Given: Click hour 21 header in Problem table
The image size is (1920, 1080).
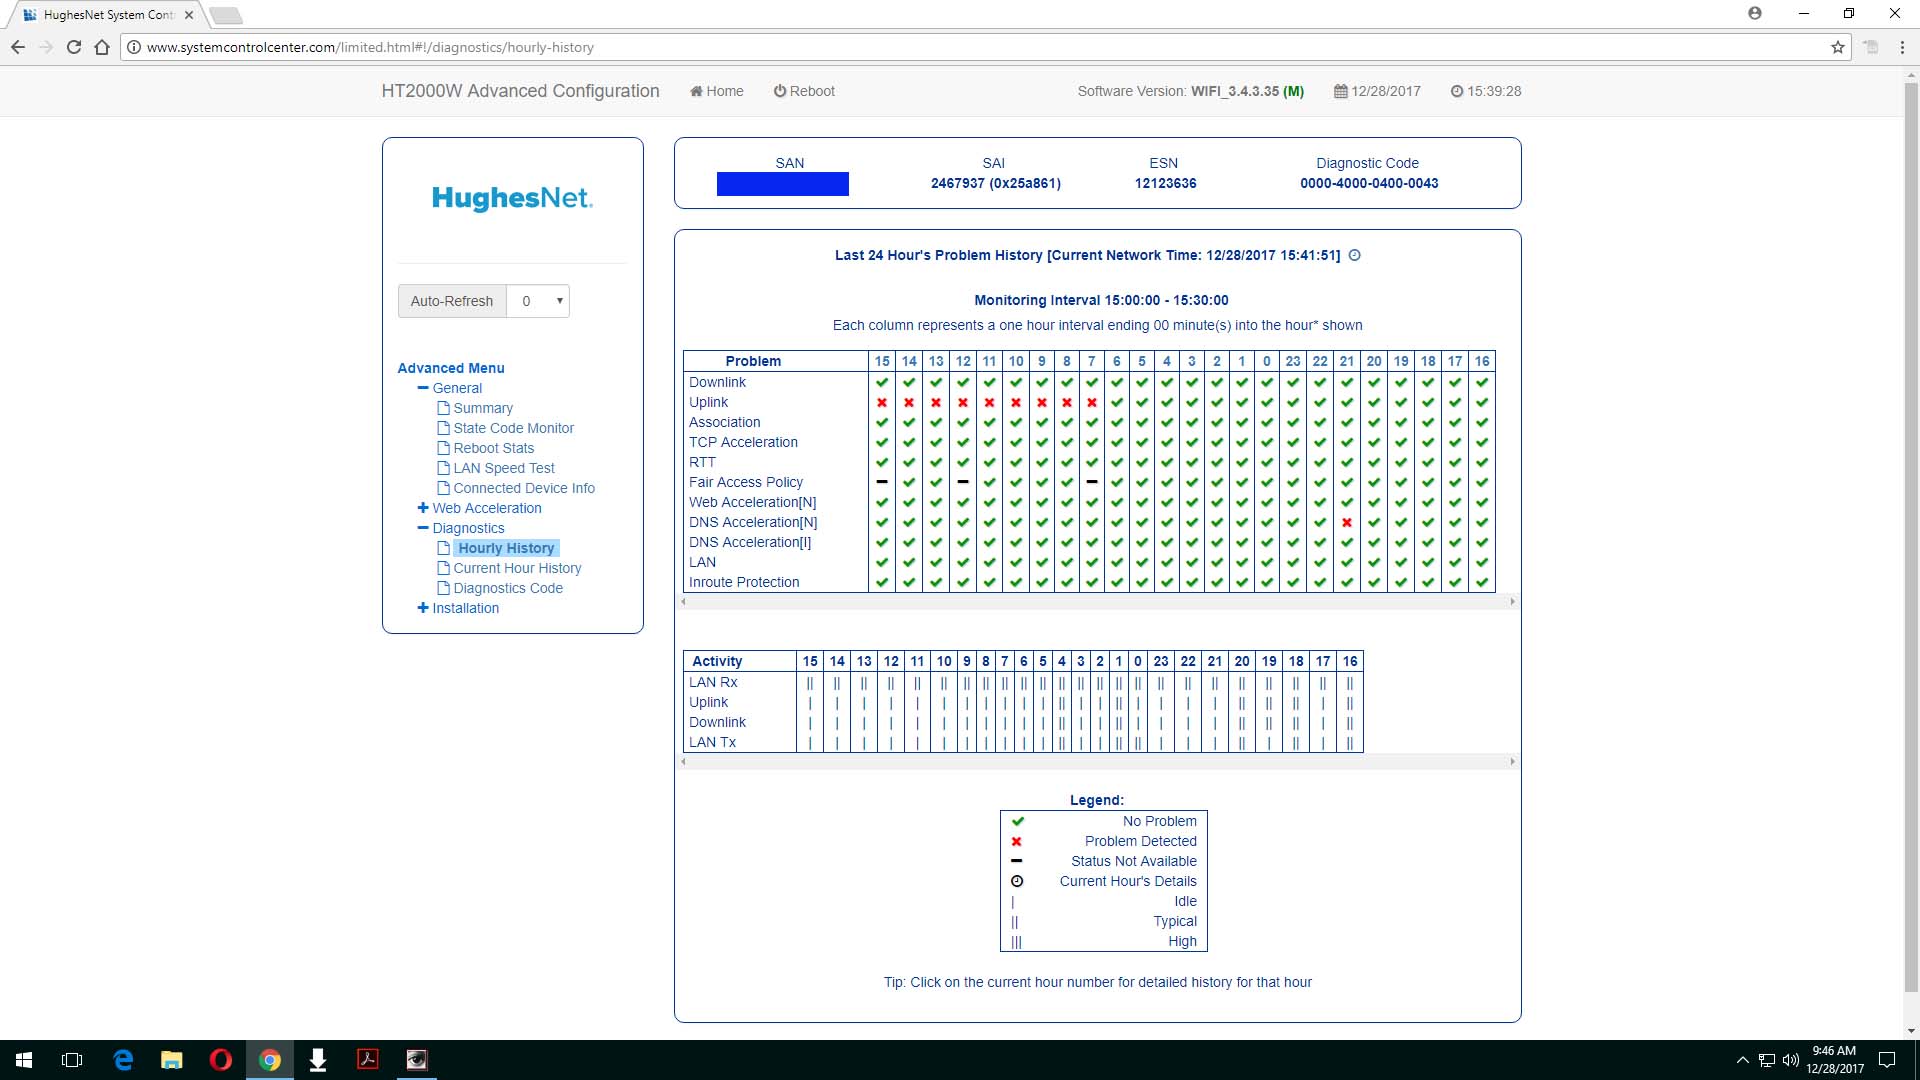Looking at the screenshot, I should pos(1347,361).
